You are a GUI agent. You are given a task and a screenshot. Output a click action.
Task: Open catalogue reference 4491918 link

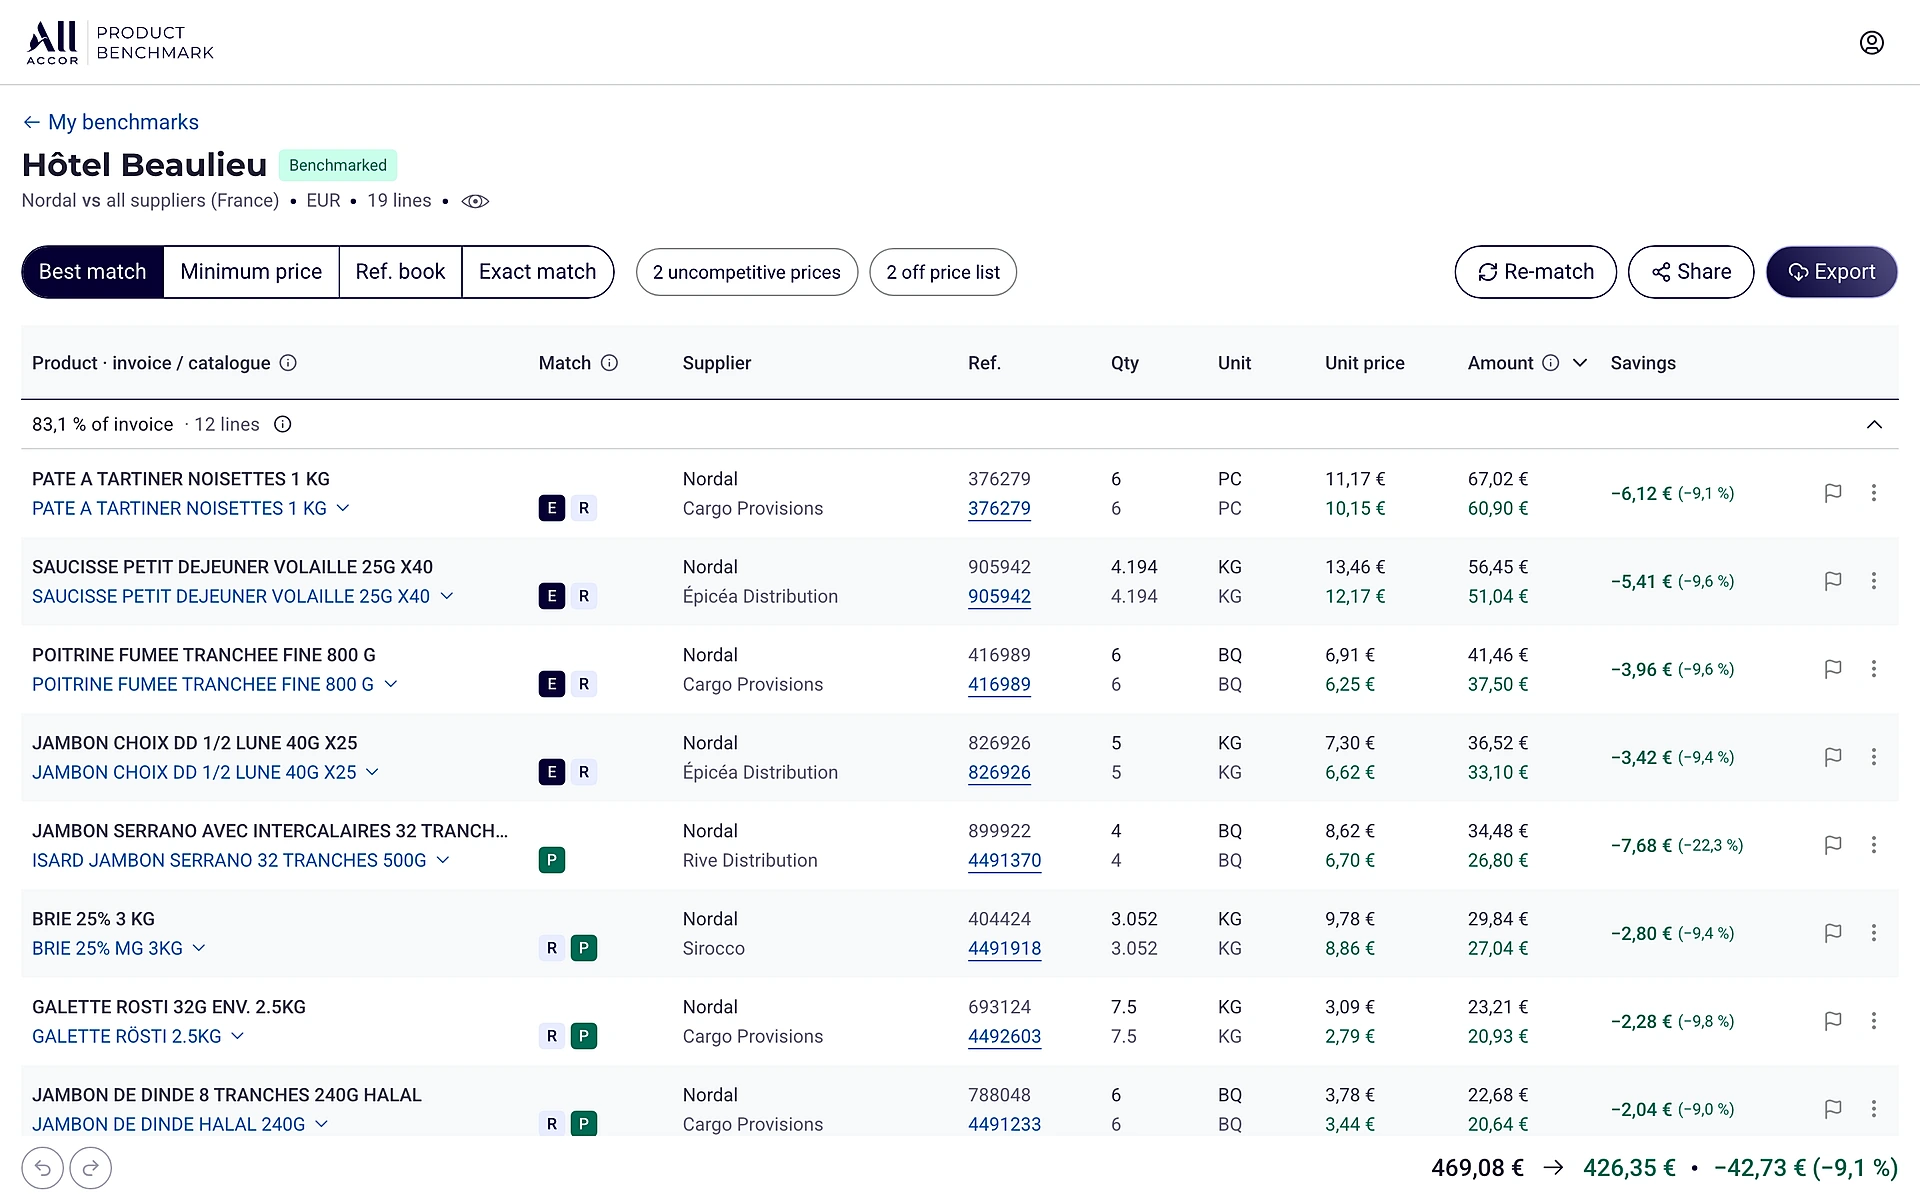click(x=1004, y=948)
